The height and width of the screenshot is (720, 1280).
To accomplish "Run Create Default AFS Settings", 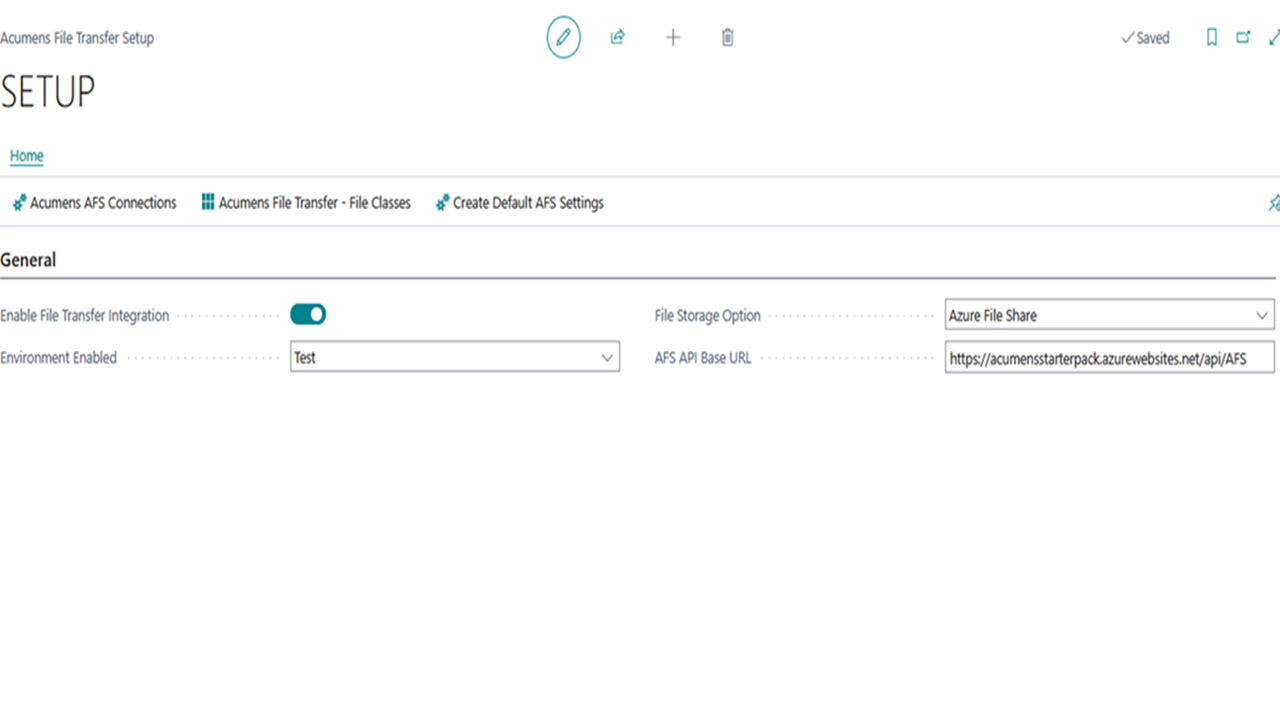I will tap(520, 203).
